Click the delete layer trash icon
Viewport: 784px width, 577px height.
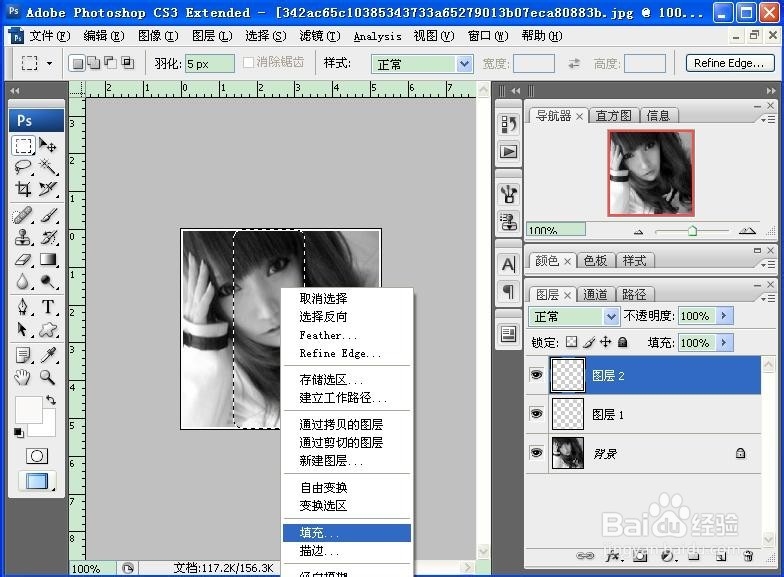coord(748,556)
